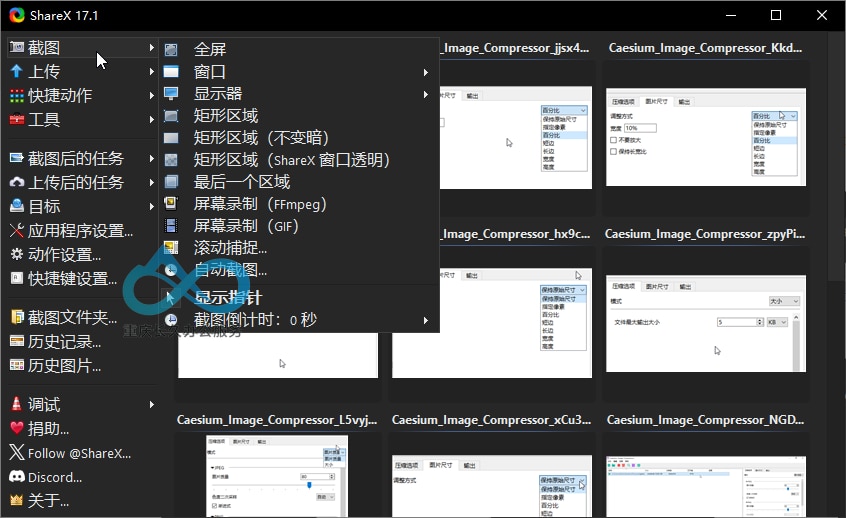Click the 全屏 fullscreen icon
Image resolution: width=846 pixels, height=518 pixels.
point(171,50)
